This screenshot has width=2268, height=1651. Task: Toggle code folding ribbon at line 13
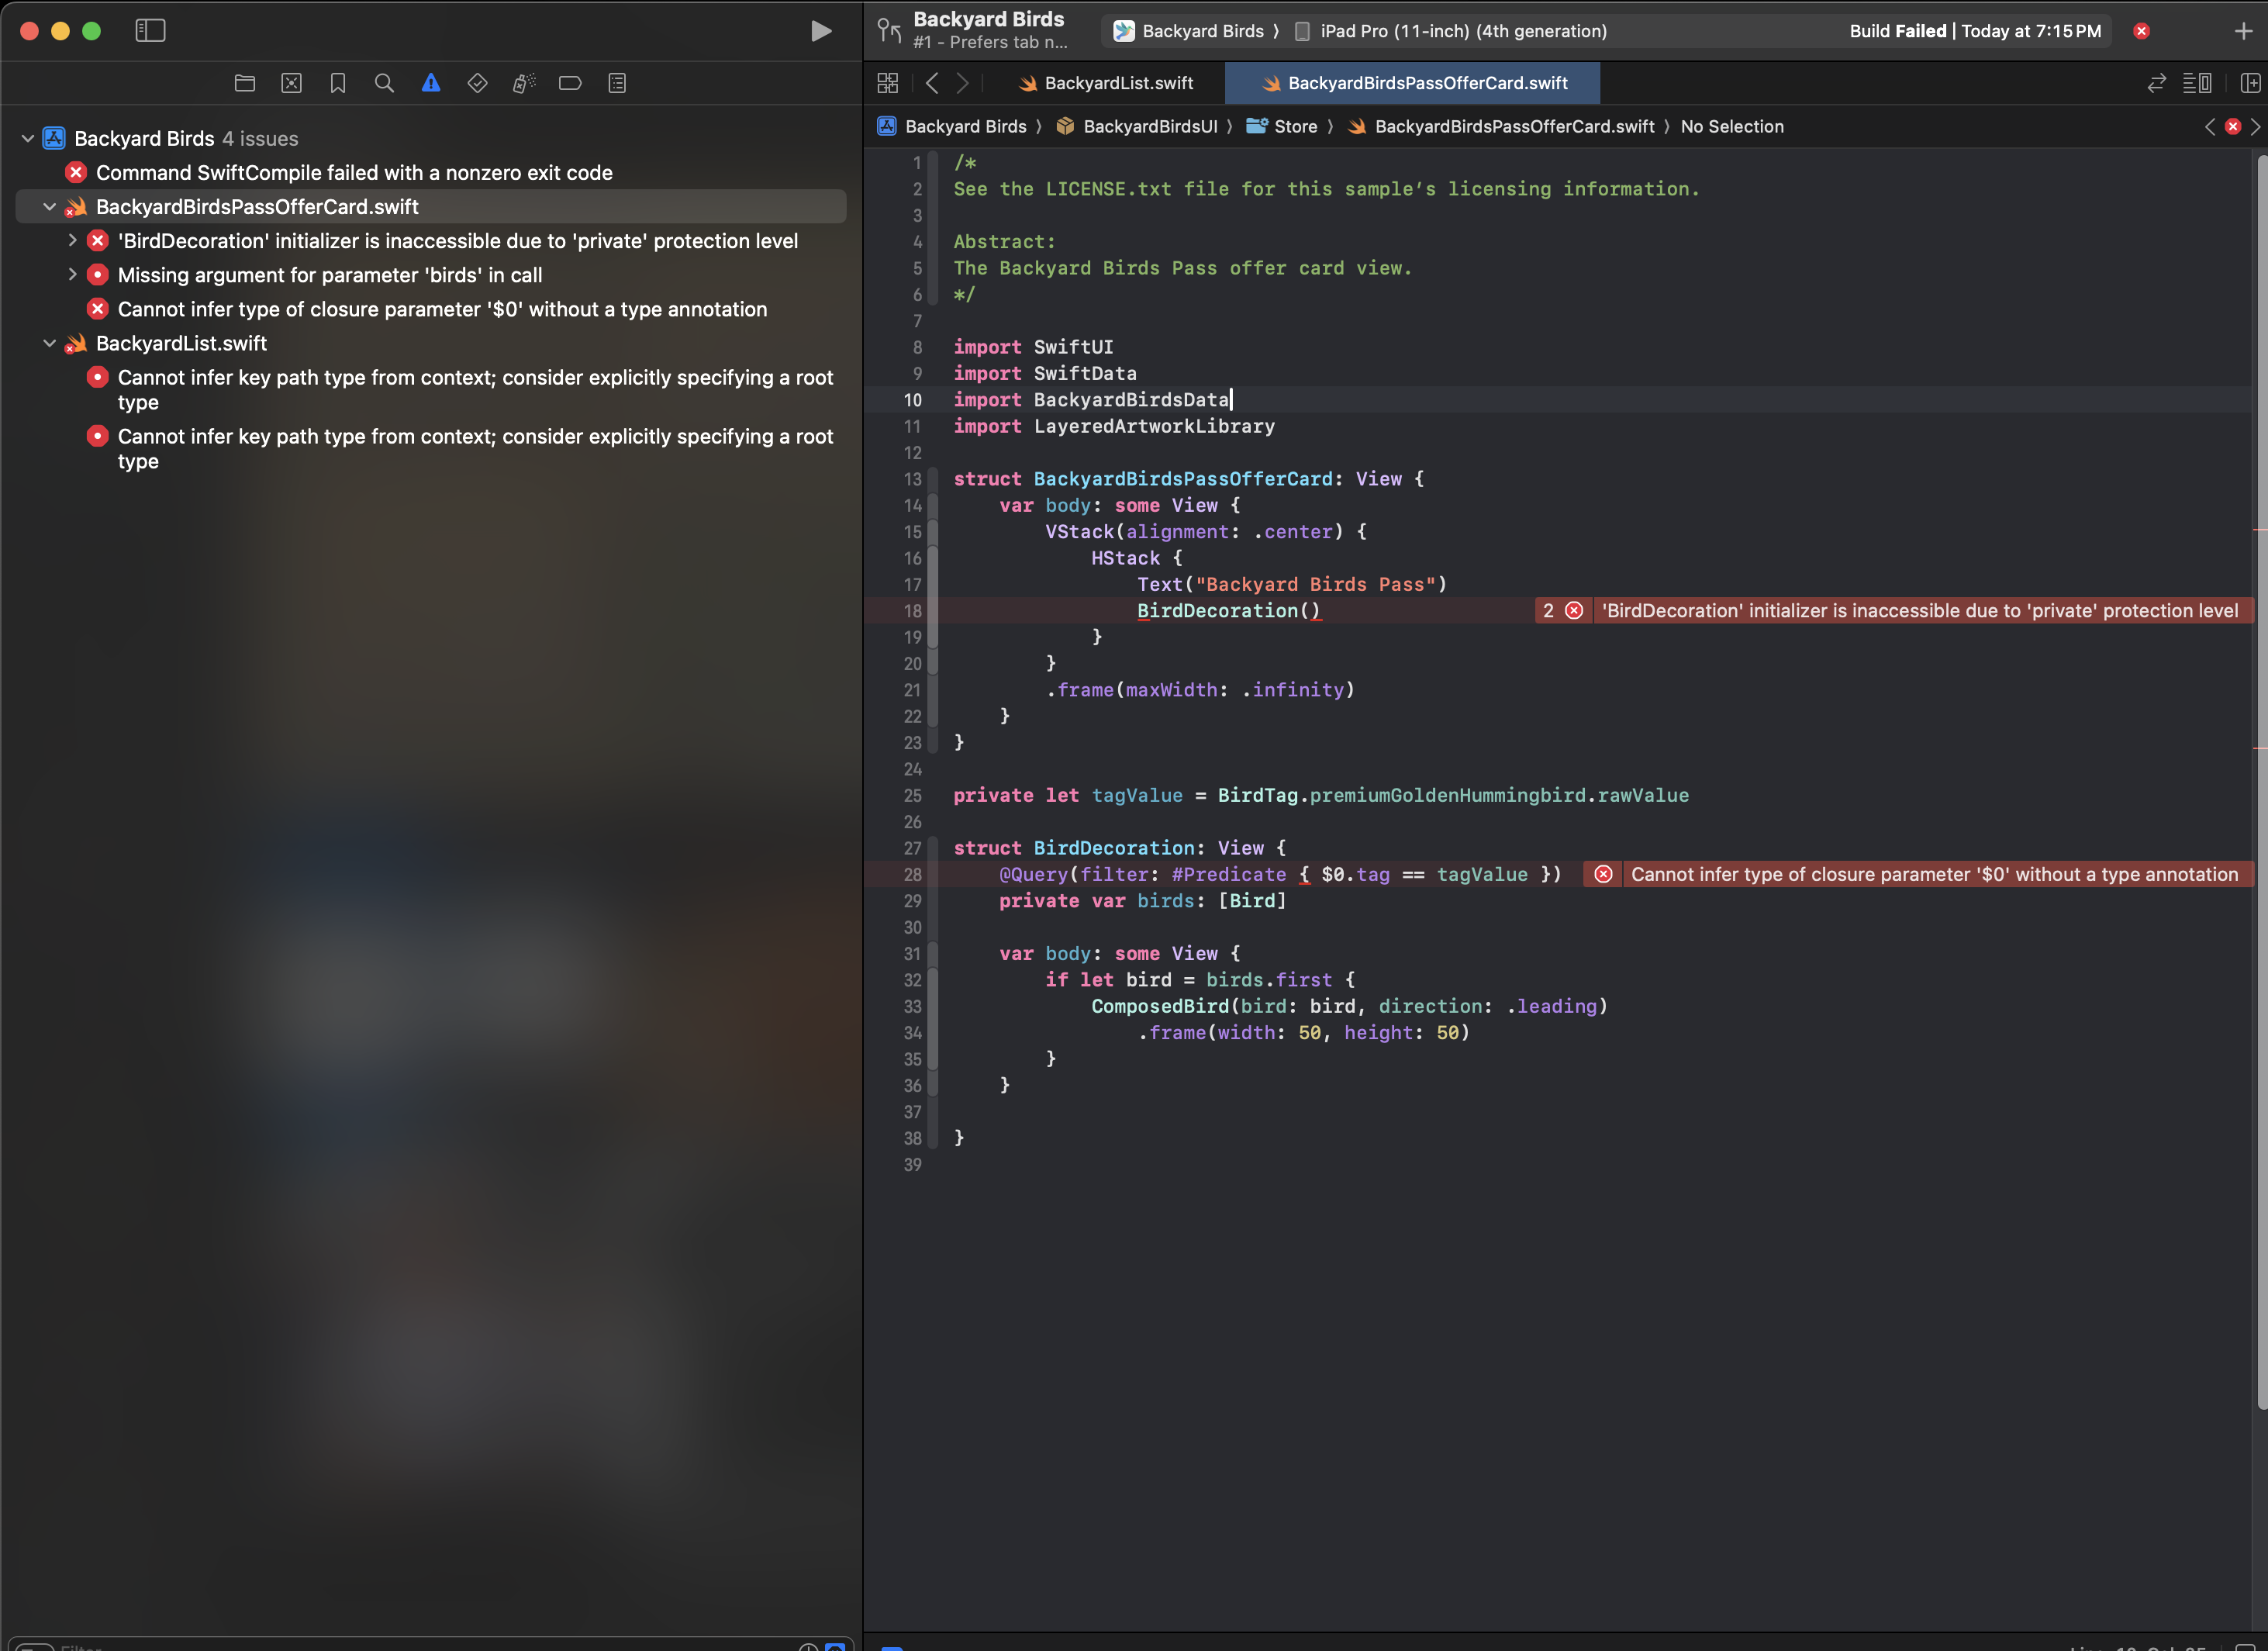click(x=933, y=479)
